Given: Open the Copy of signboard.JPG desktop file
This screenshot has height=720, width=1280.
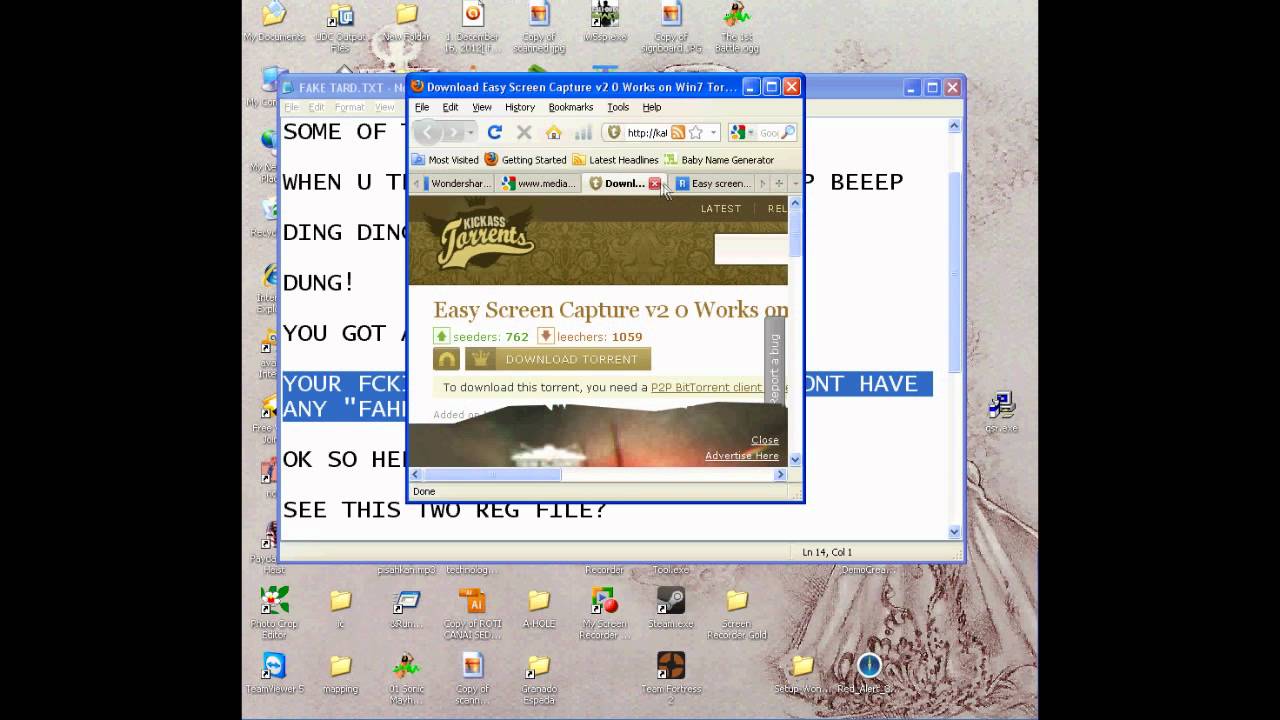Looking at the screenshot, I should coord(671,28).
